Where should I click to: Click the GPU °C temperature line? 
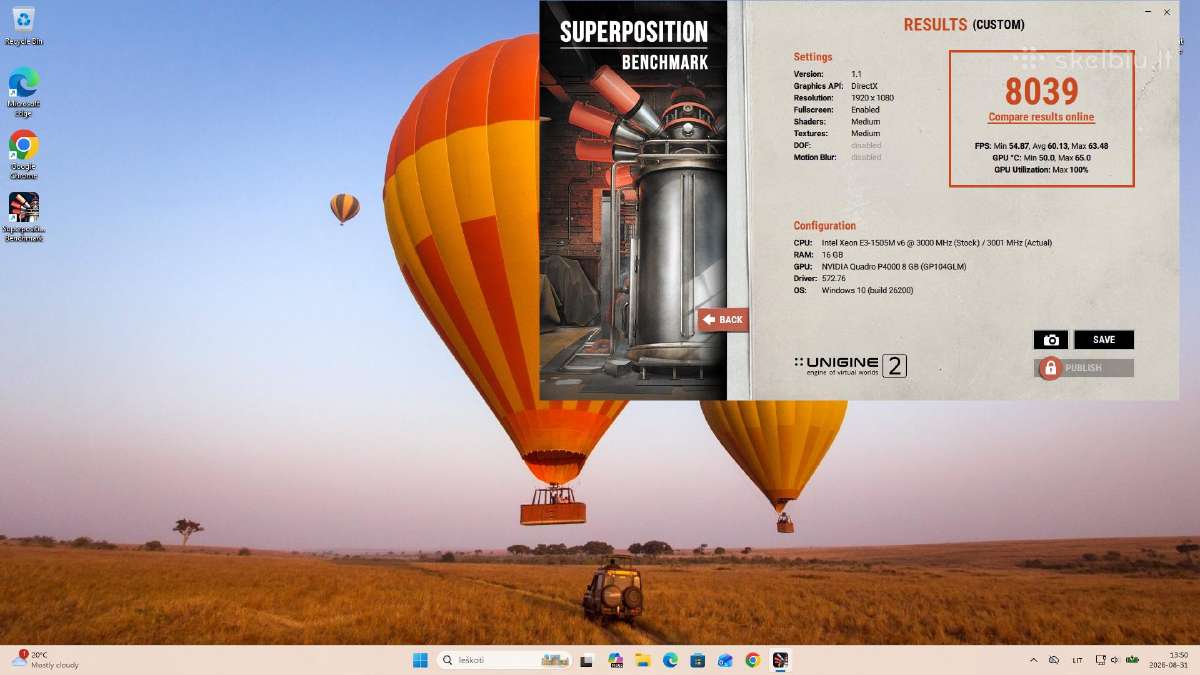coord(1041,158)
